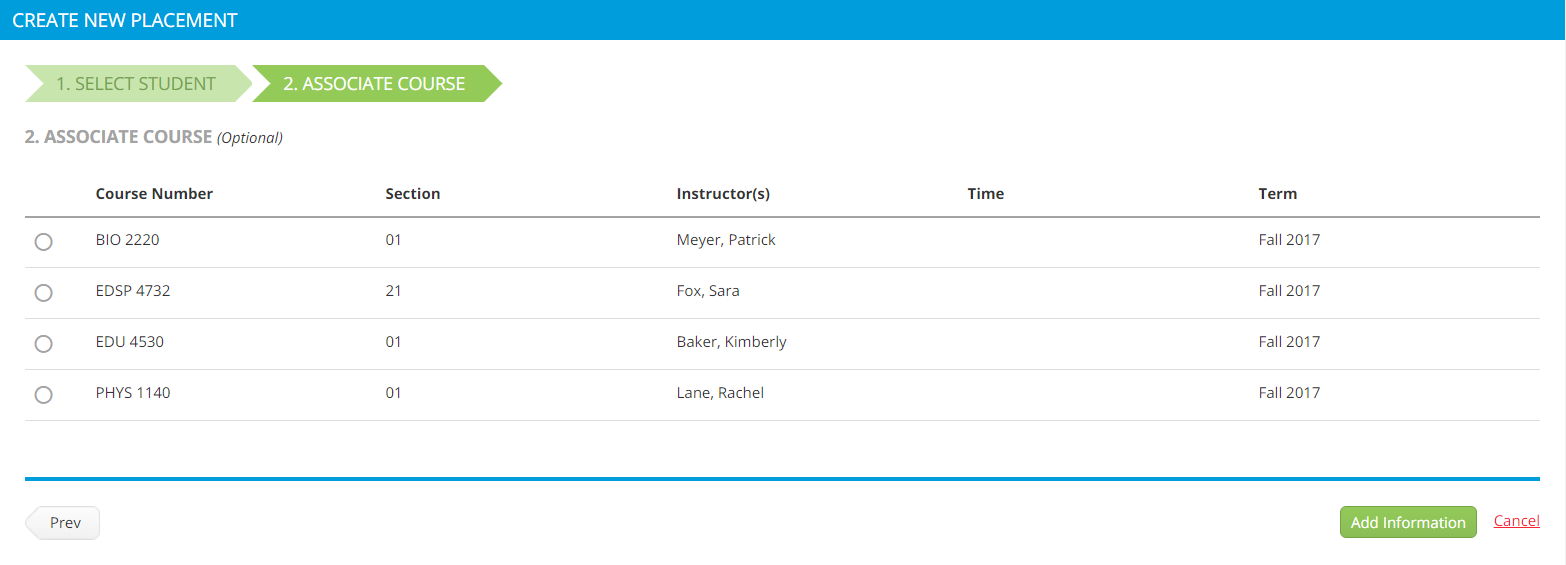Click instructor Baker, Kimberly cell
Image resolution: width=1566 pixels, height=565 pixels.
click(x=732, y=342)
